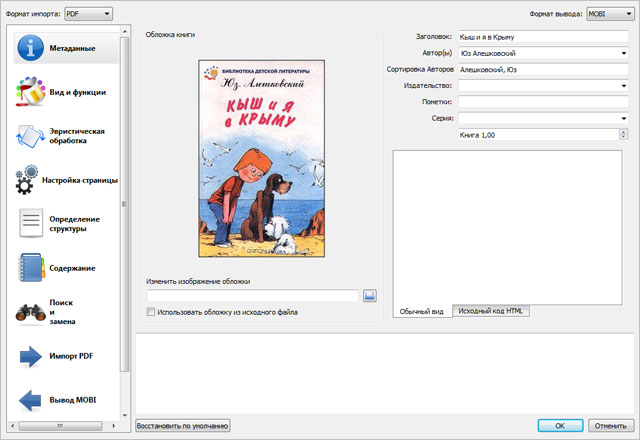
Task: Open the Вывод MOBI arrow icon
Action: [30, 400]
